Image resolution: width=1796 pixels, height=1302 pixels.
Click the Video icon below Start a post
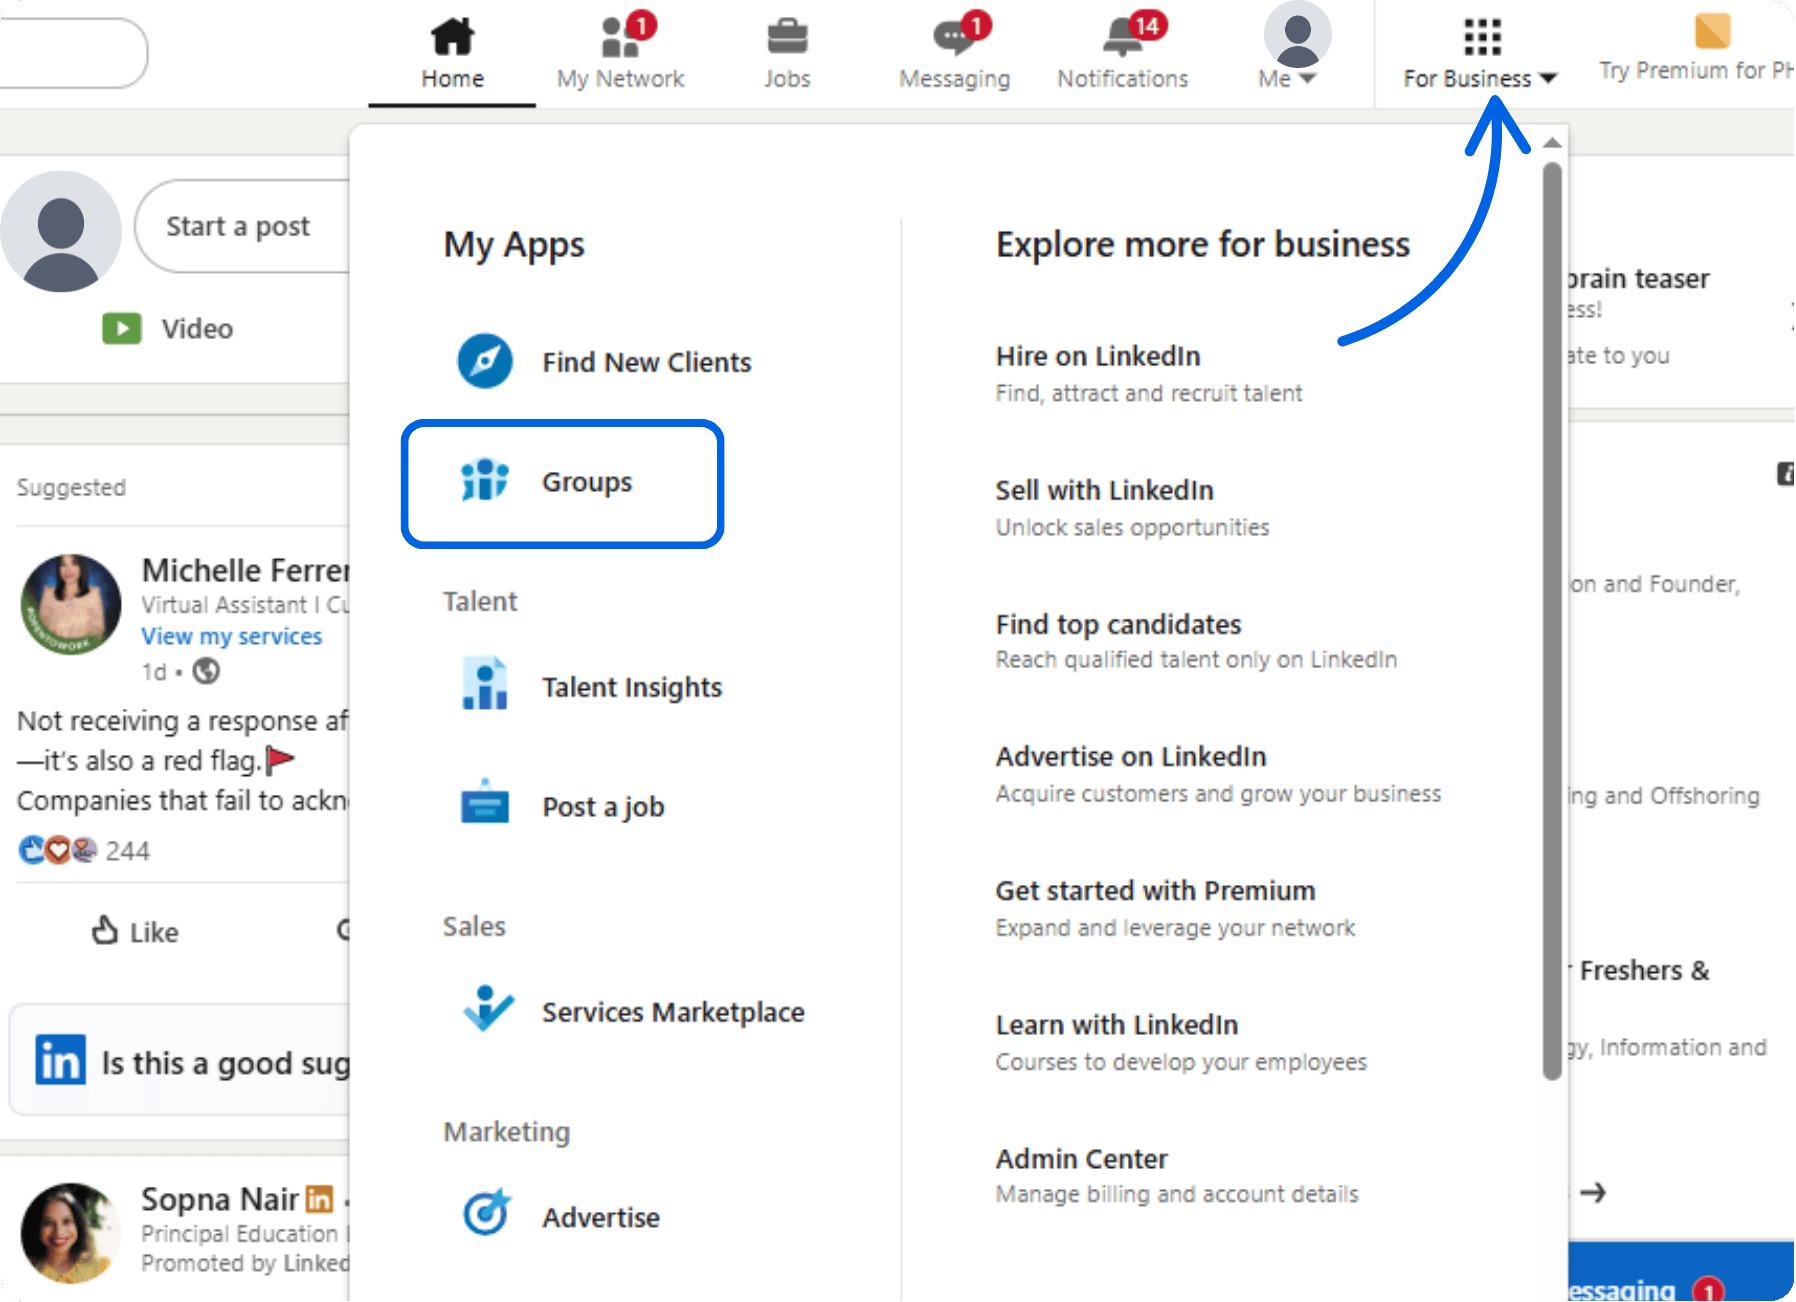coord(120,328)
